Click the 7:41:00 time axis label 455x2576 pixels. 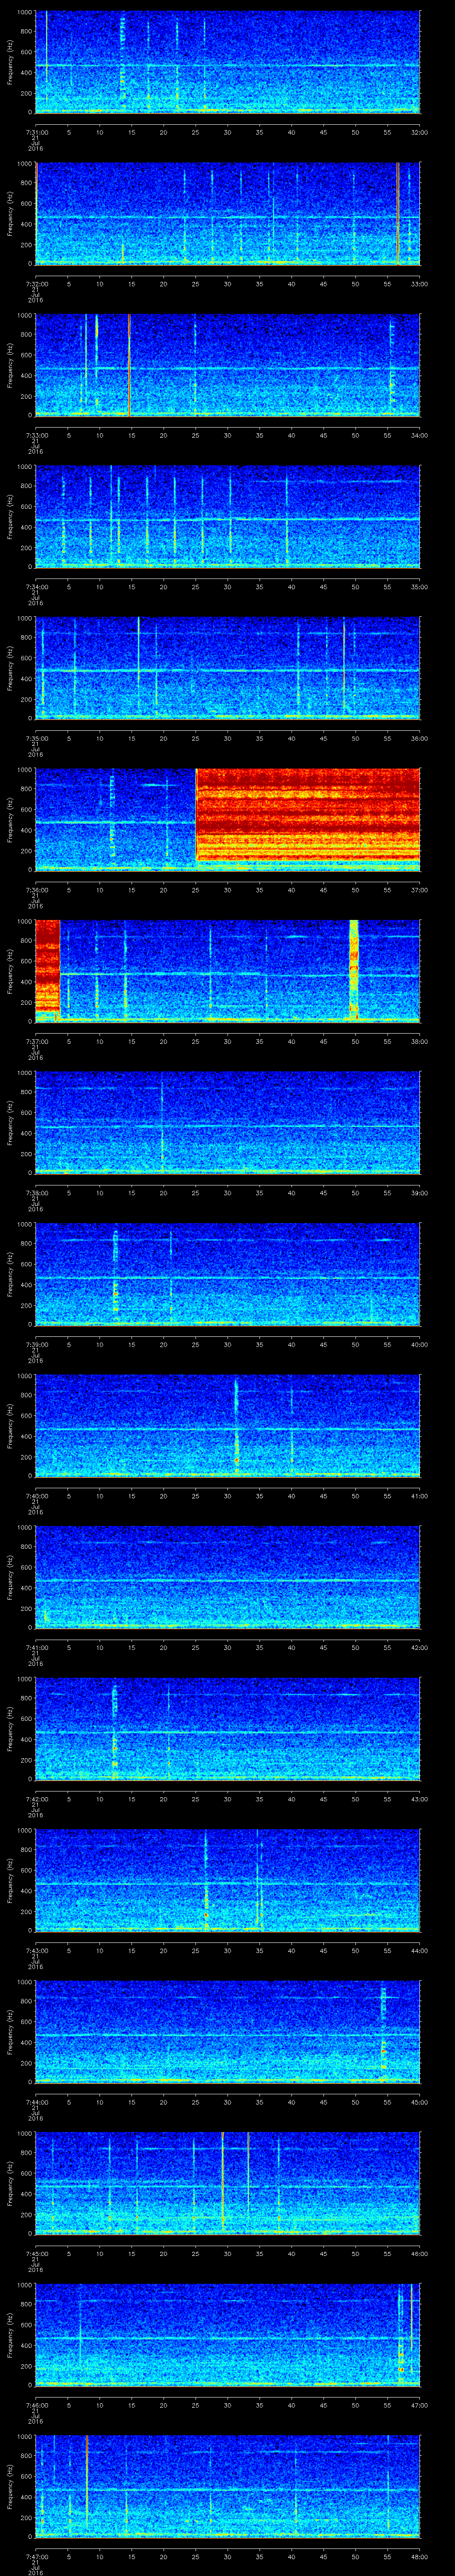36,1647
